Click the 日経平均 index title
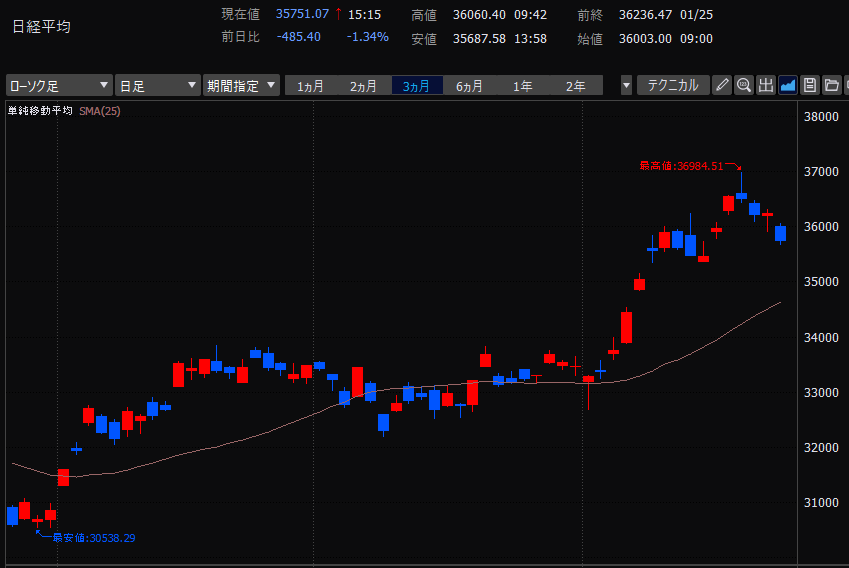 (42, 27)
